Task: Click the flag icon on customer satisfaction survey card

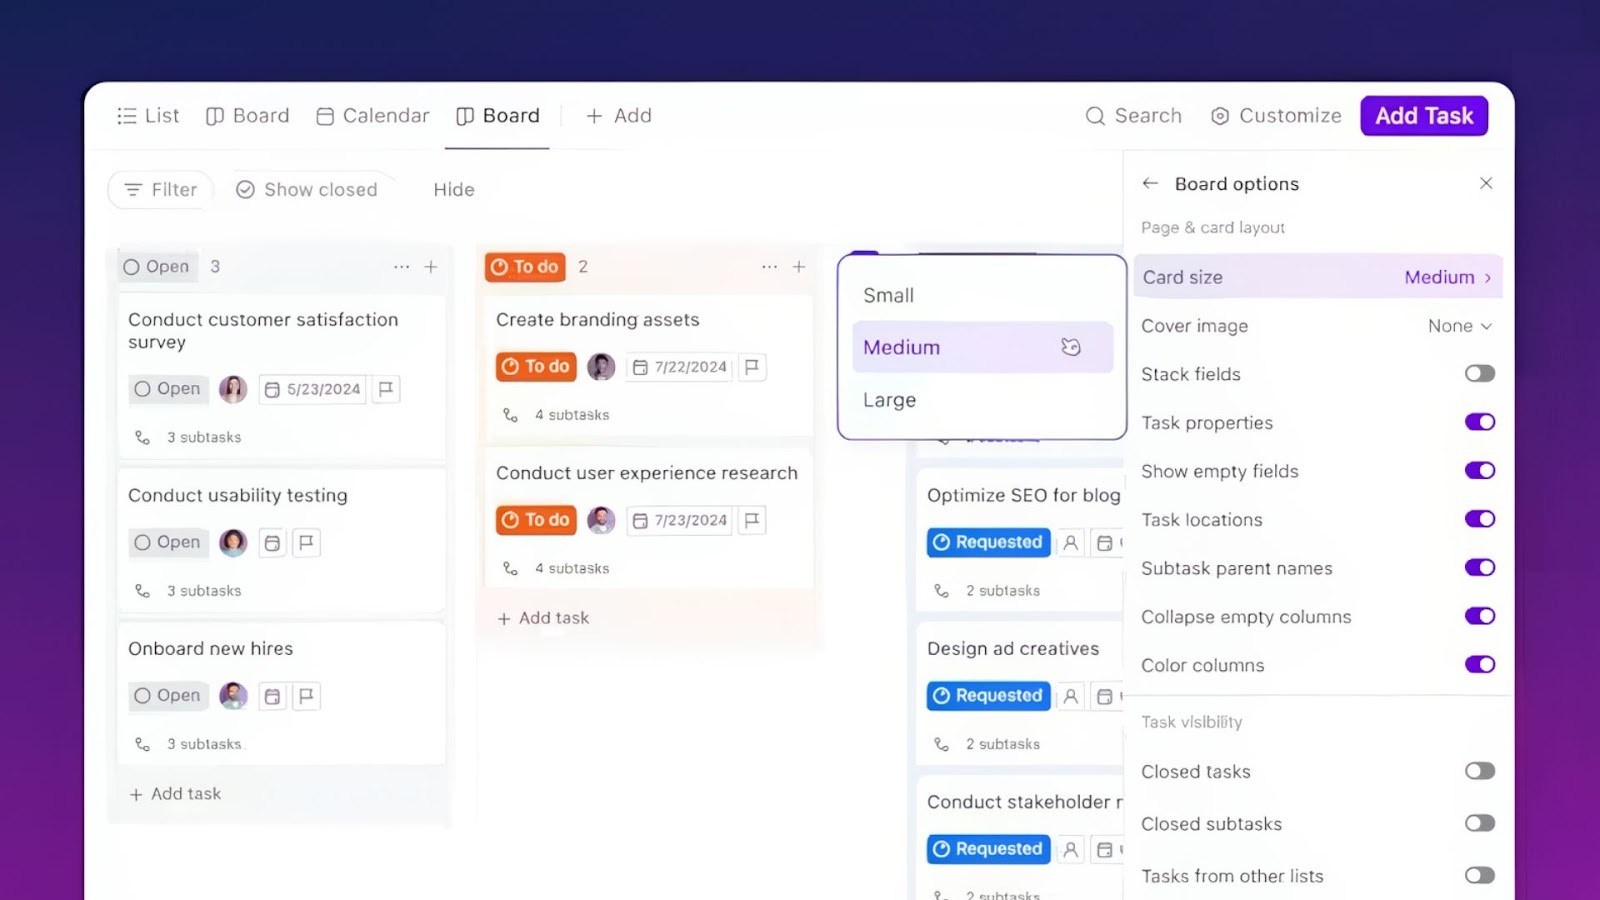Action: pos(386,389)
